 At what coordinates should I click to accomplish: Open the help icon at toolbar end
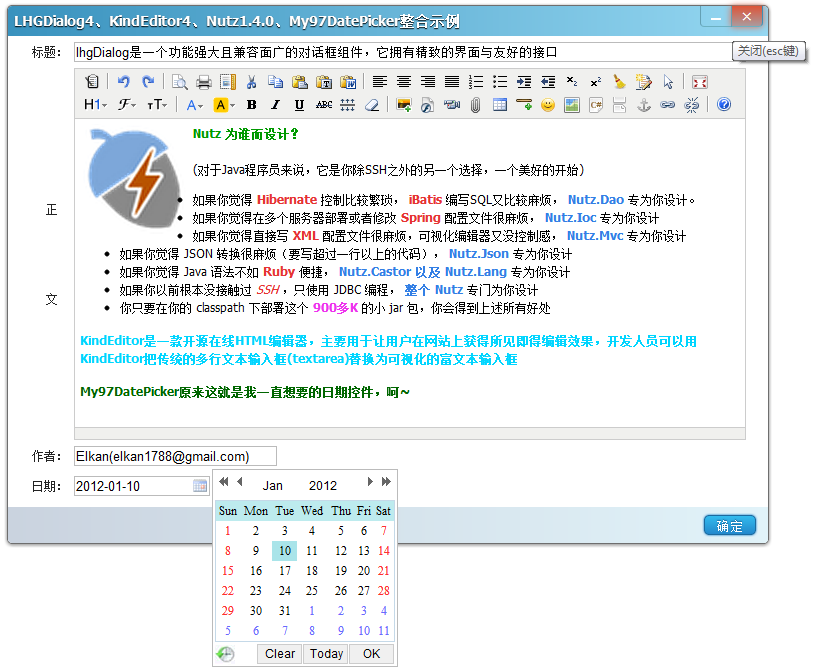point(724,105)
